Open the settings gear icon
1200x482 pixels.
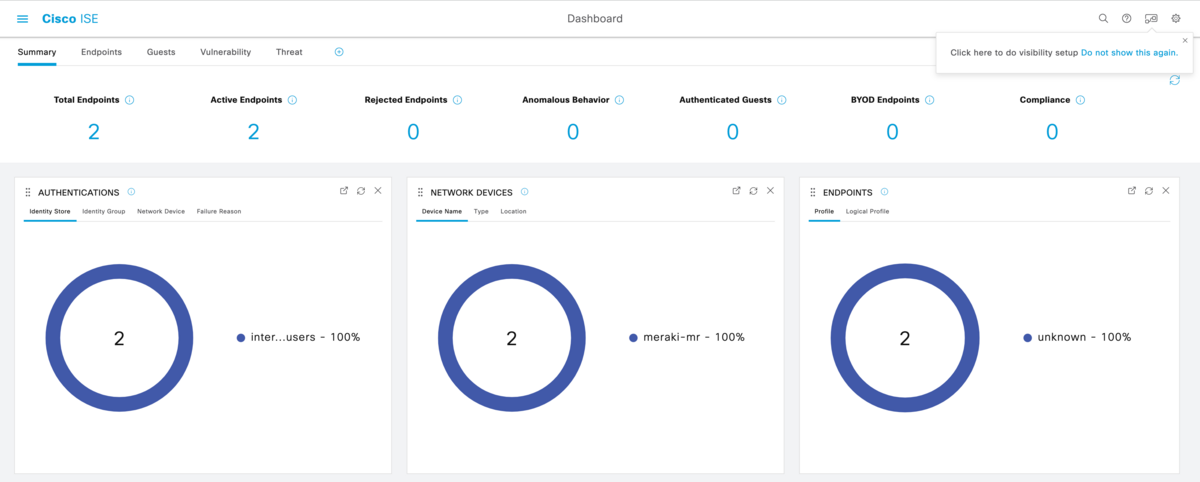(1176, 18)
